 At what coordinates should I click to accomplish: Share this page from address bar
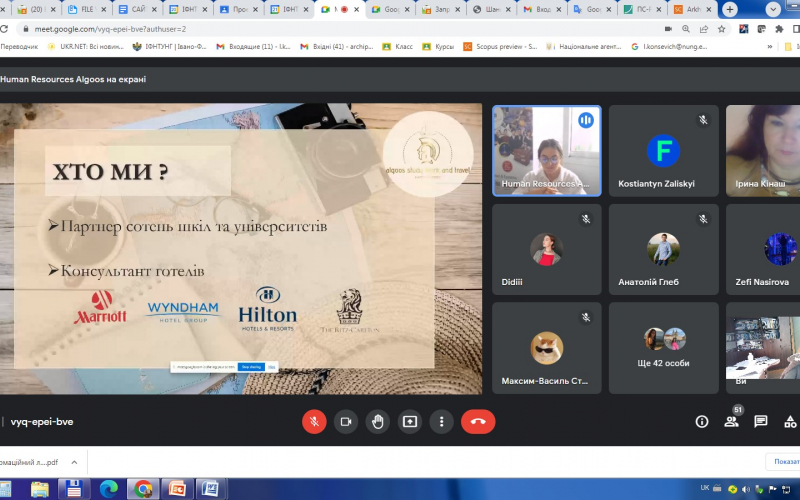point(704,29)
